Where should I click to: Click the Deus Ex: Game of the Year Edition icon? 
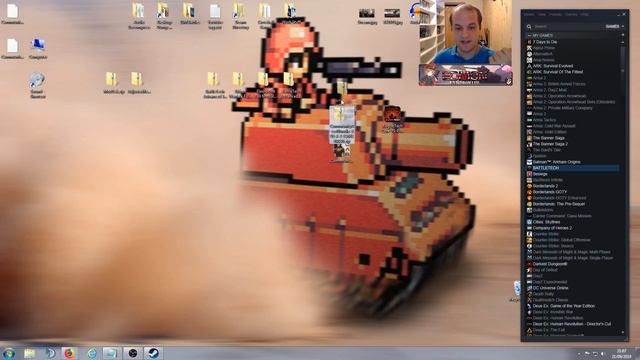click(x=529, y=306)
